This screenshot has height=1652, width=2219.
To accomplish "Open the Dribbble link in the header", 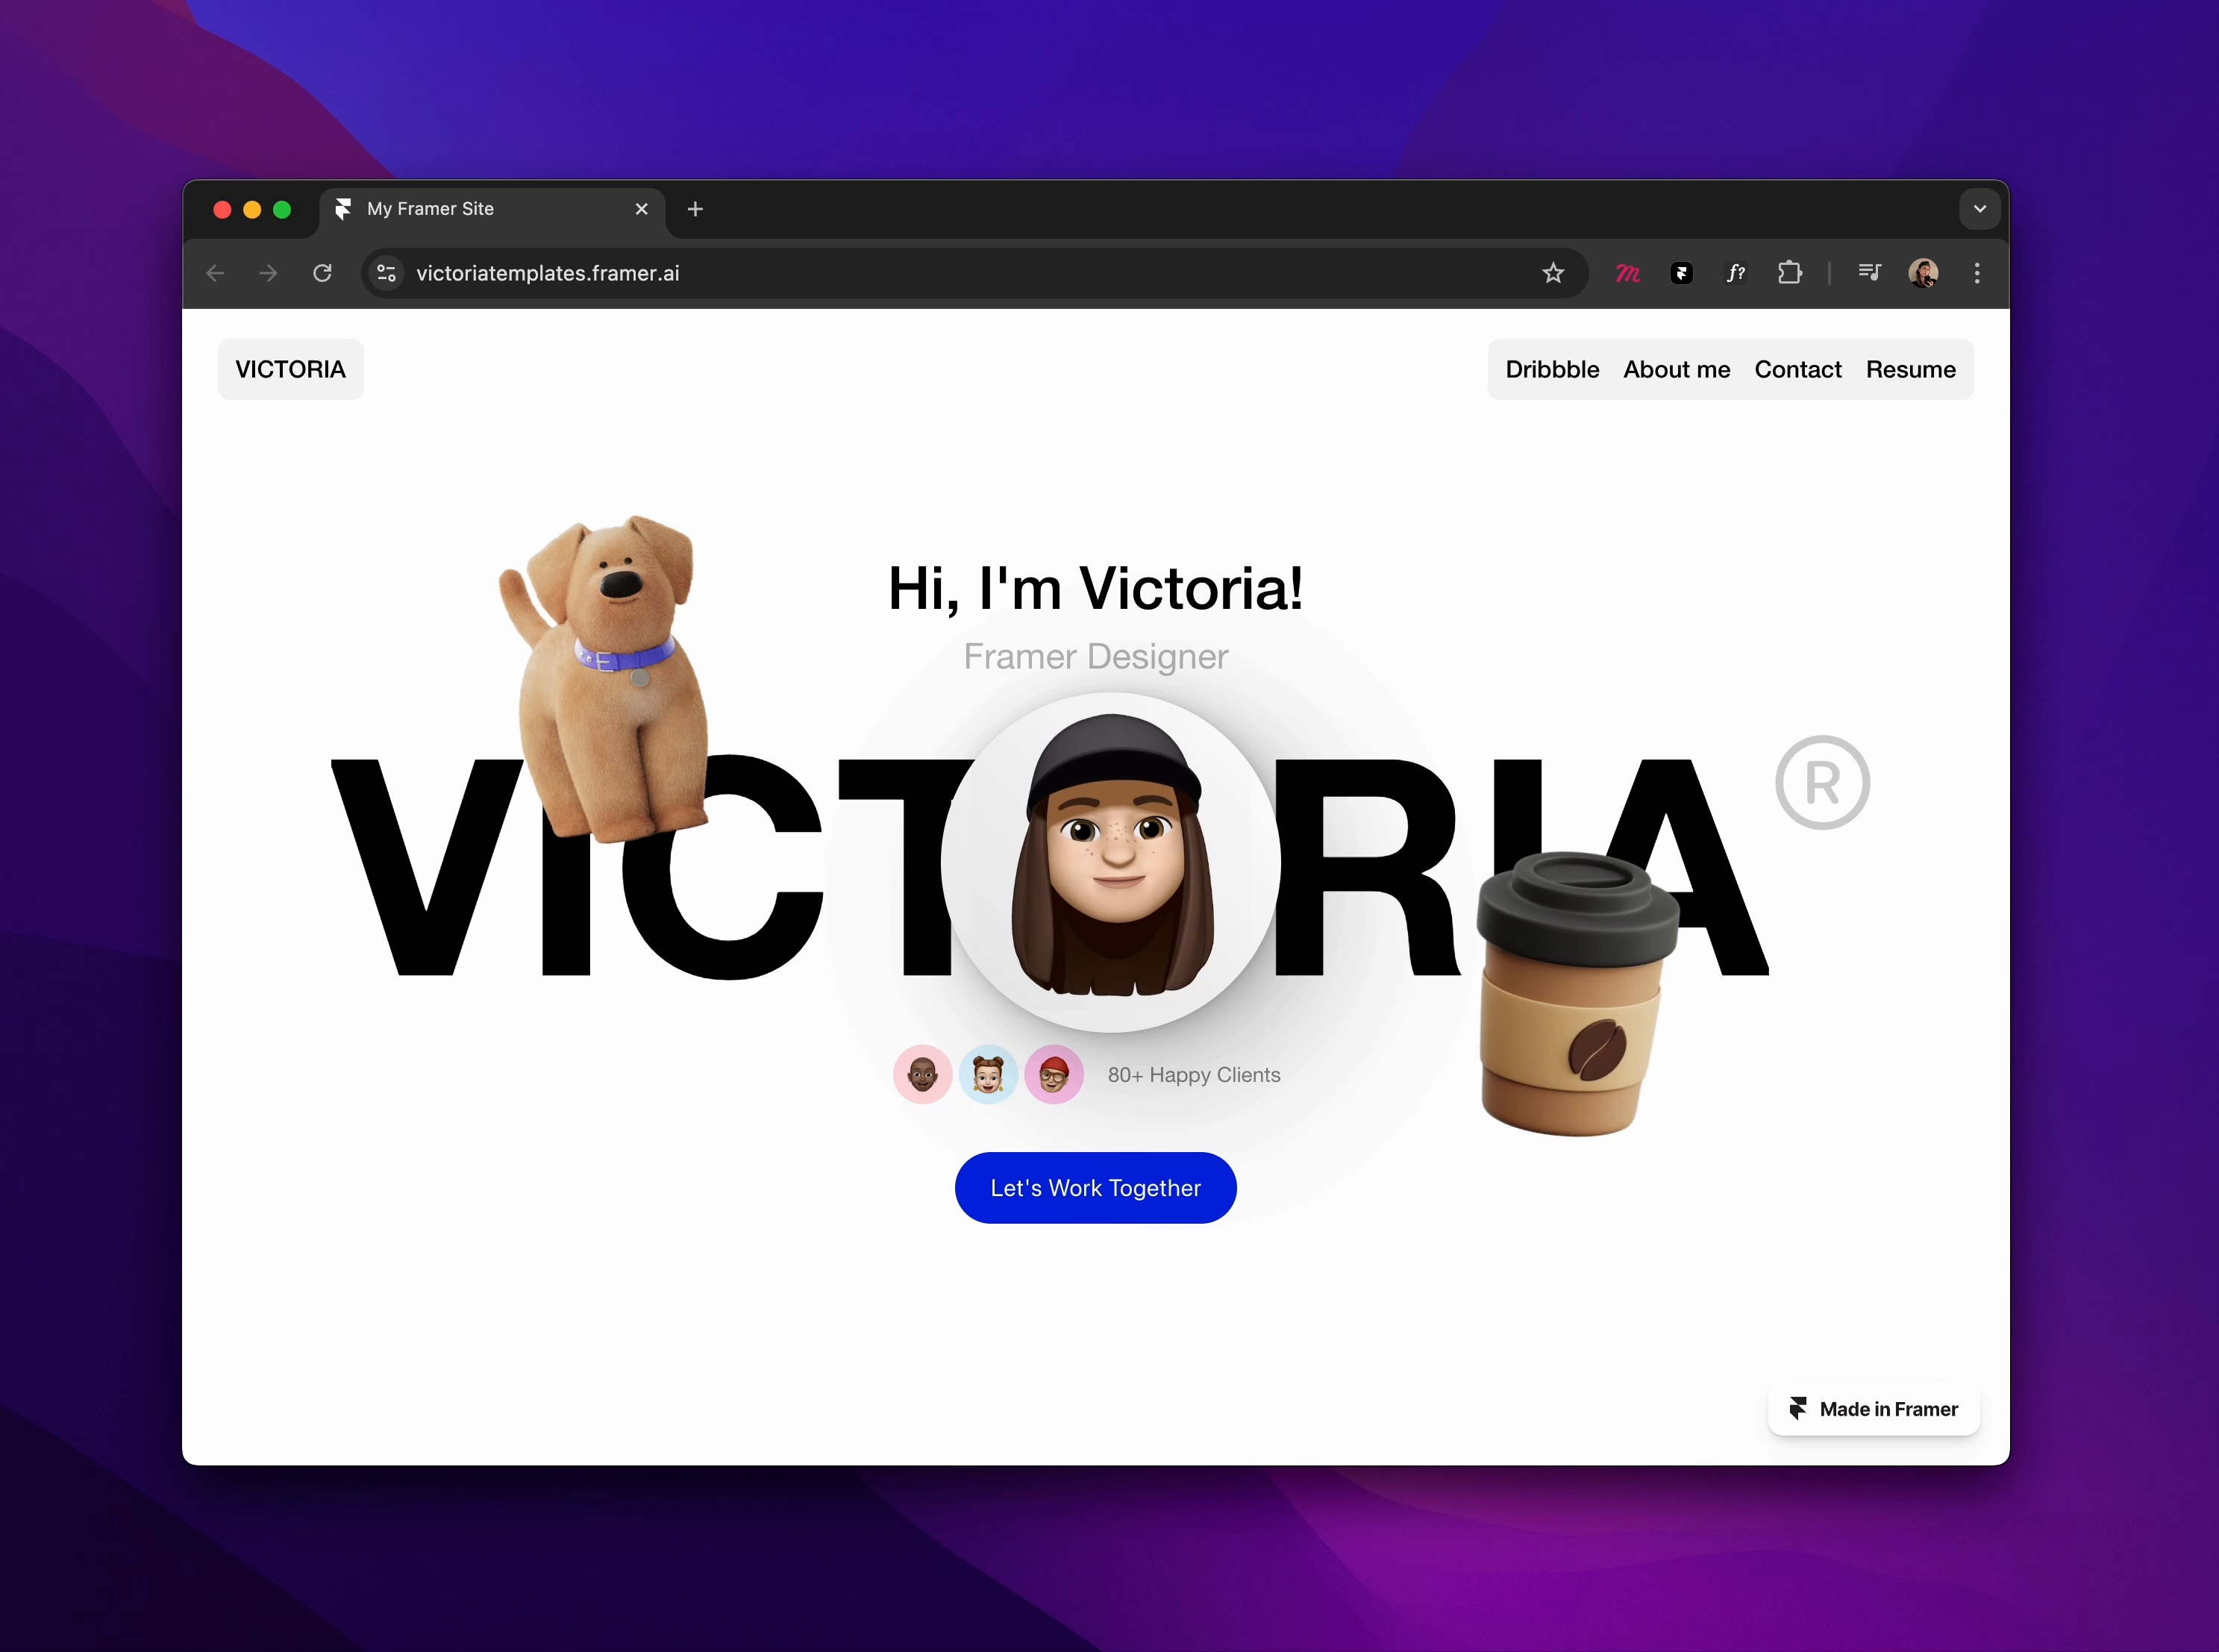I will click(x=1552, y=369).
